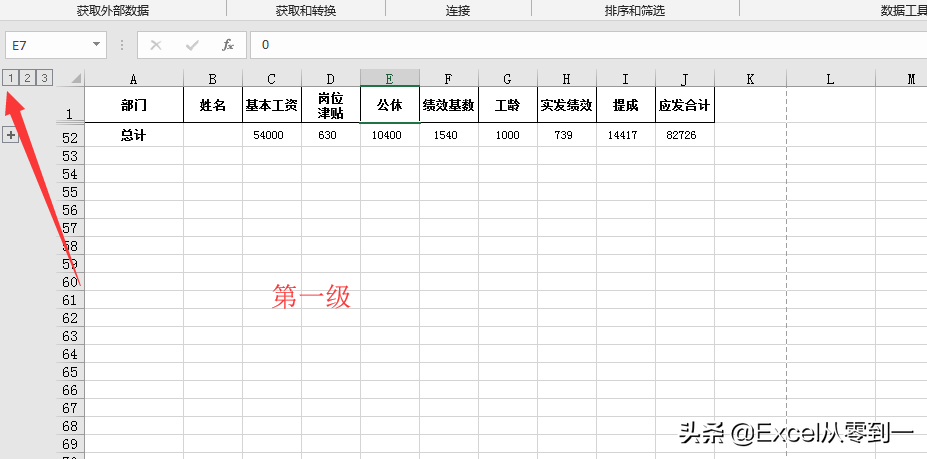
Task: Select row 52 header
Action: tap(70, 137)
